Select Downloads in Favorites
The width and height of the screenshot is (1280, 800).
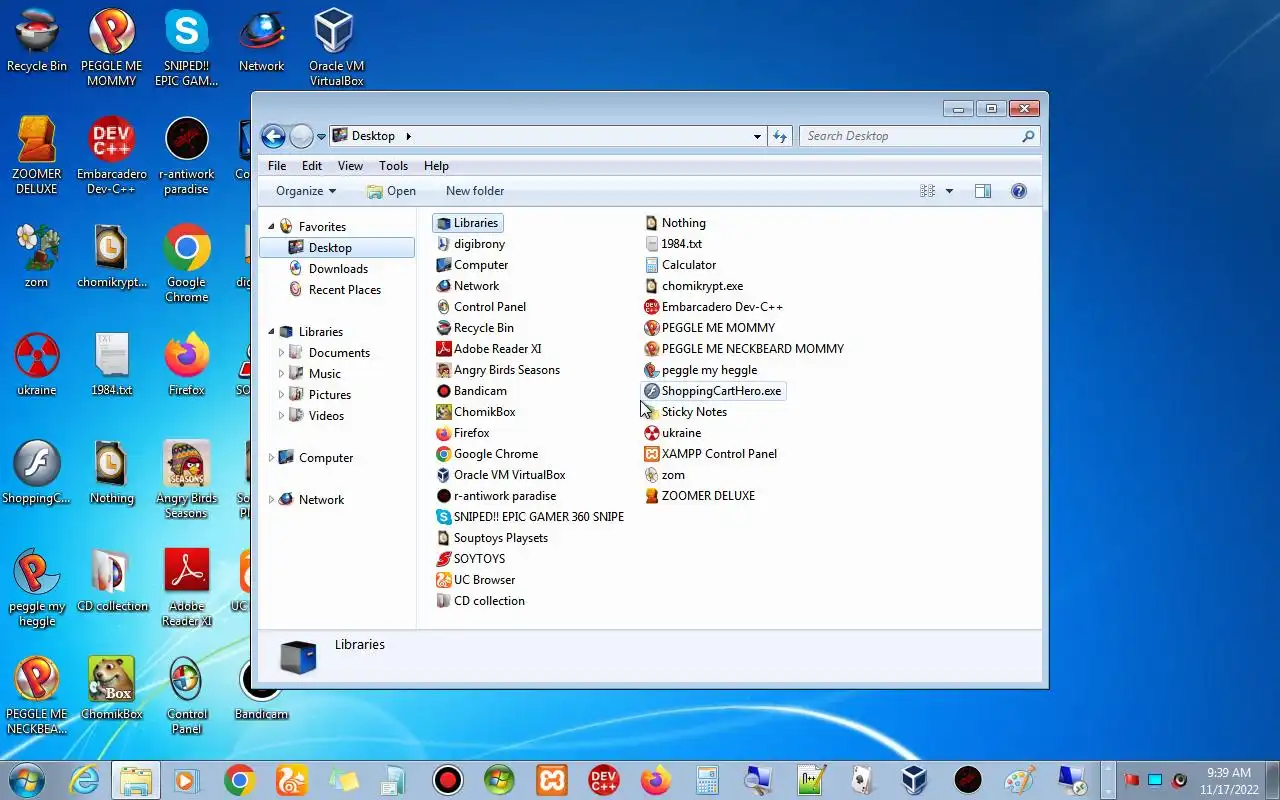coord(338,269)
